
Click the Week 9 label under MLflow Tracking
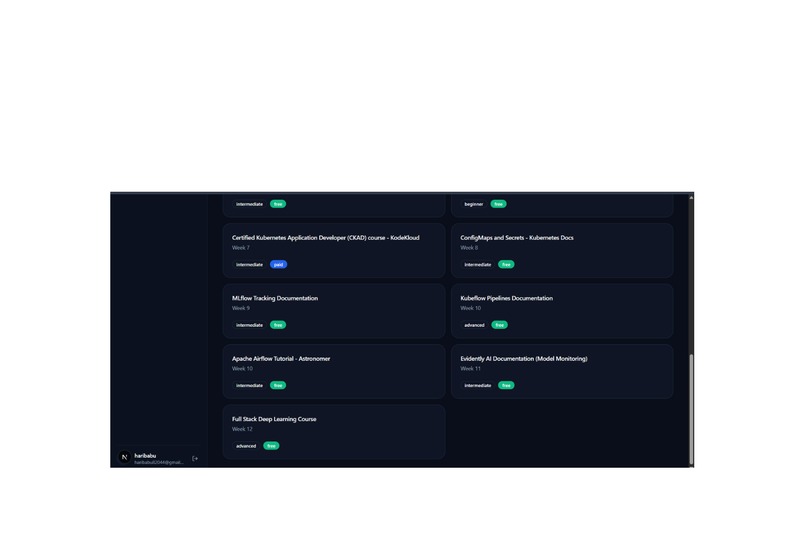point(241,308)
